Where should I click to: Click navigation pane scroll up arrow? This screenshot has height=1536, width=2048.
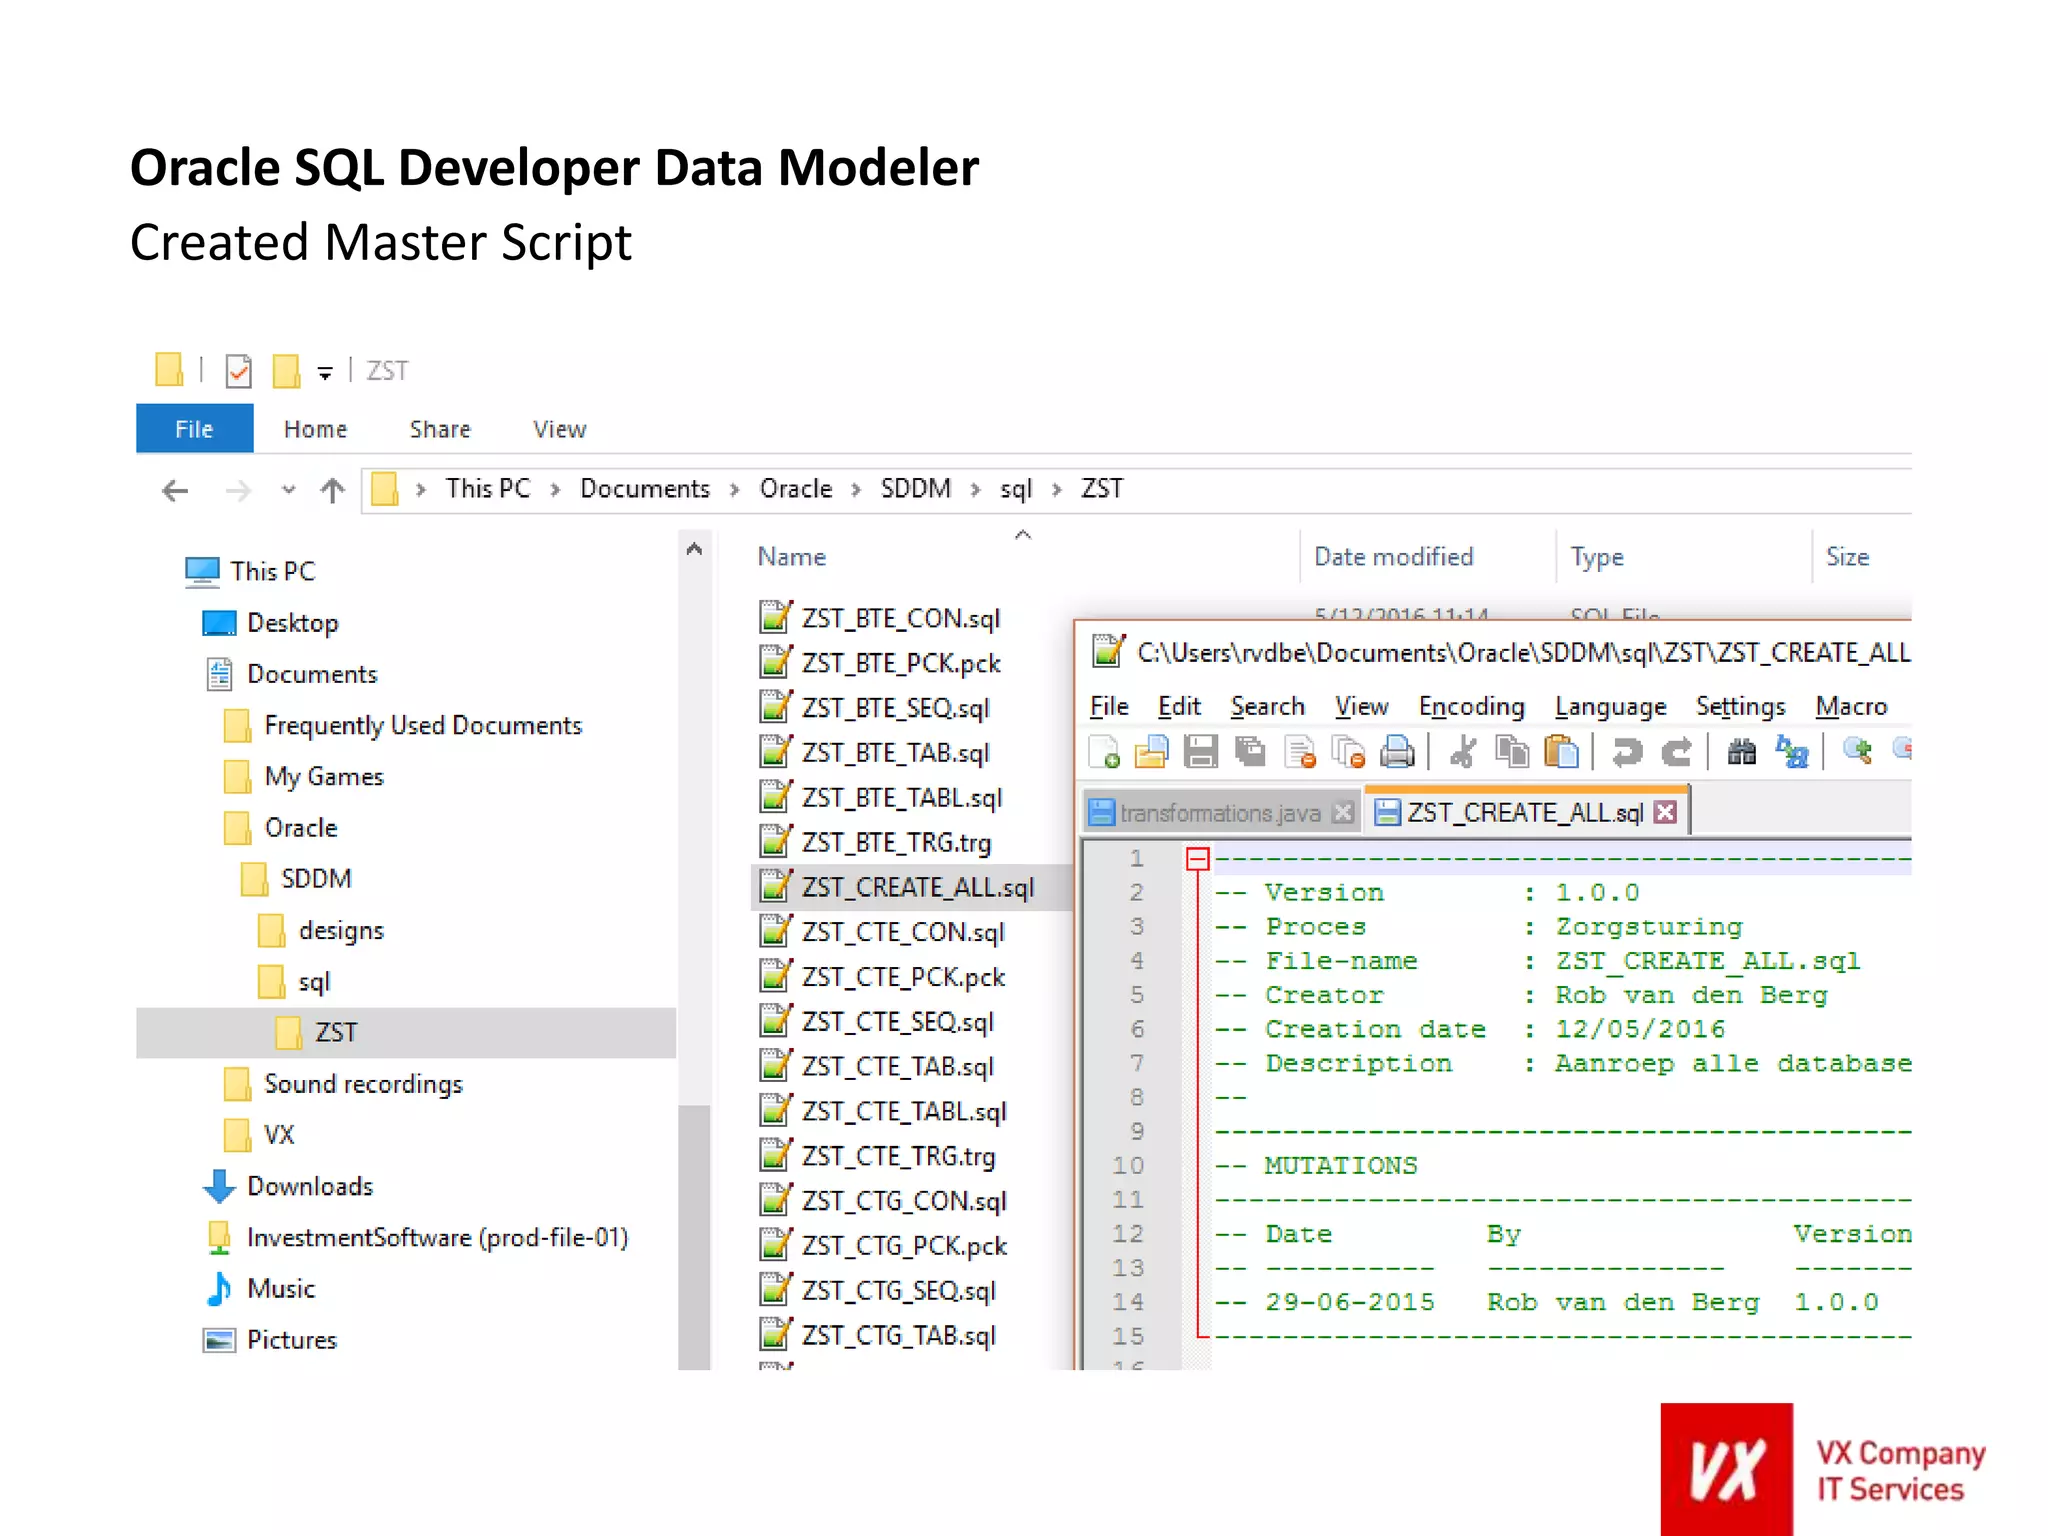694,550
